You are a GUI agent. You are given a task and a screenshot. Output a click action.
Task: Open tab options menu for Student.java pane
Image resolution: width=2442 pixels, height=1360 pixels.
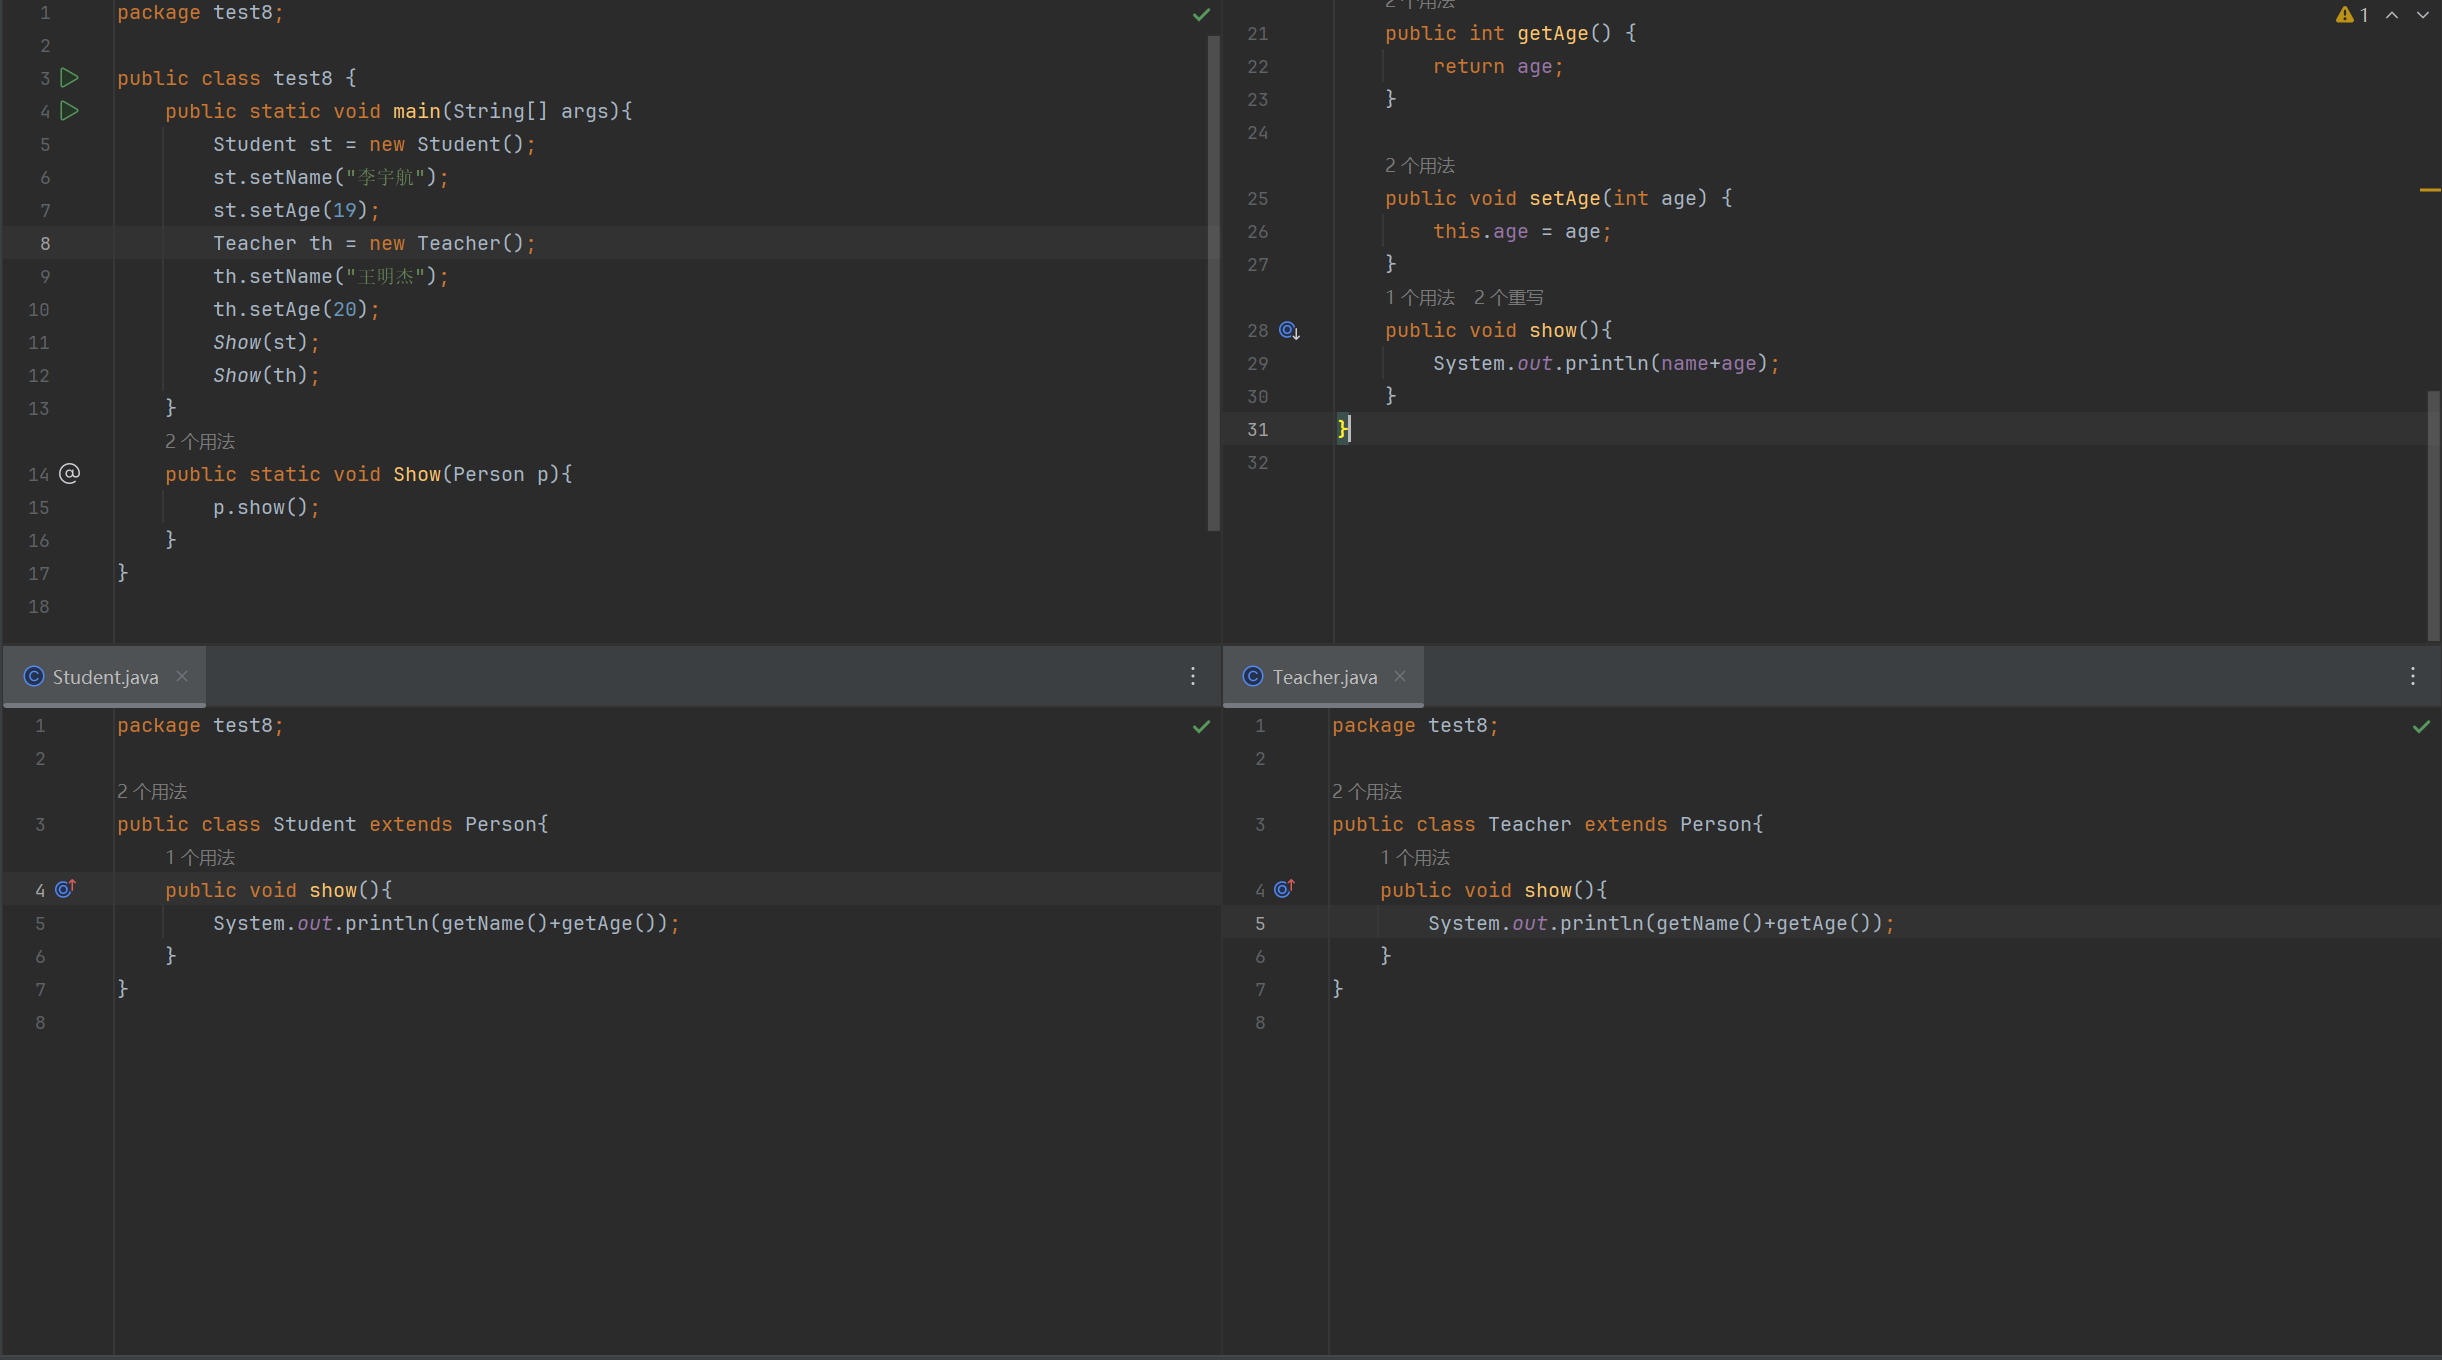coord(1193,676)
